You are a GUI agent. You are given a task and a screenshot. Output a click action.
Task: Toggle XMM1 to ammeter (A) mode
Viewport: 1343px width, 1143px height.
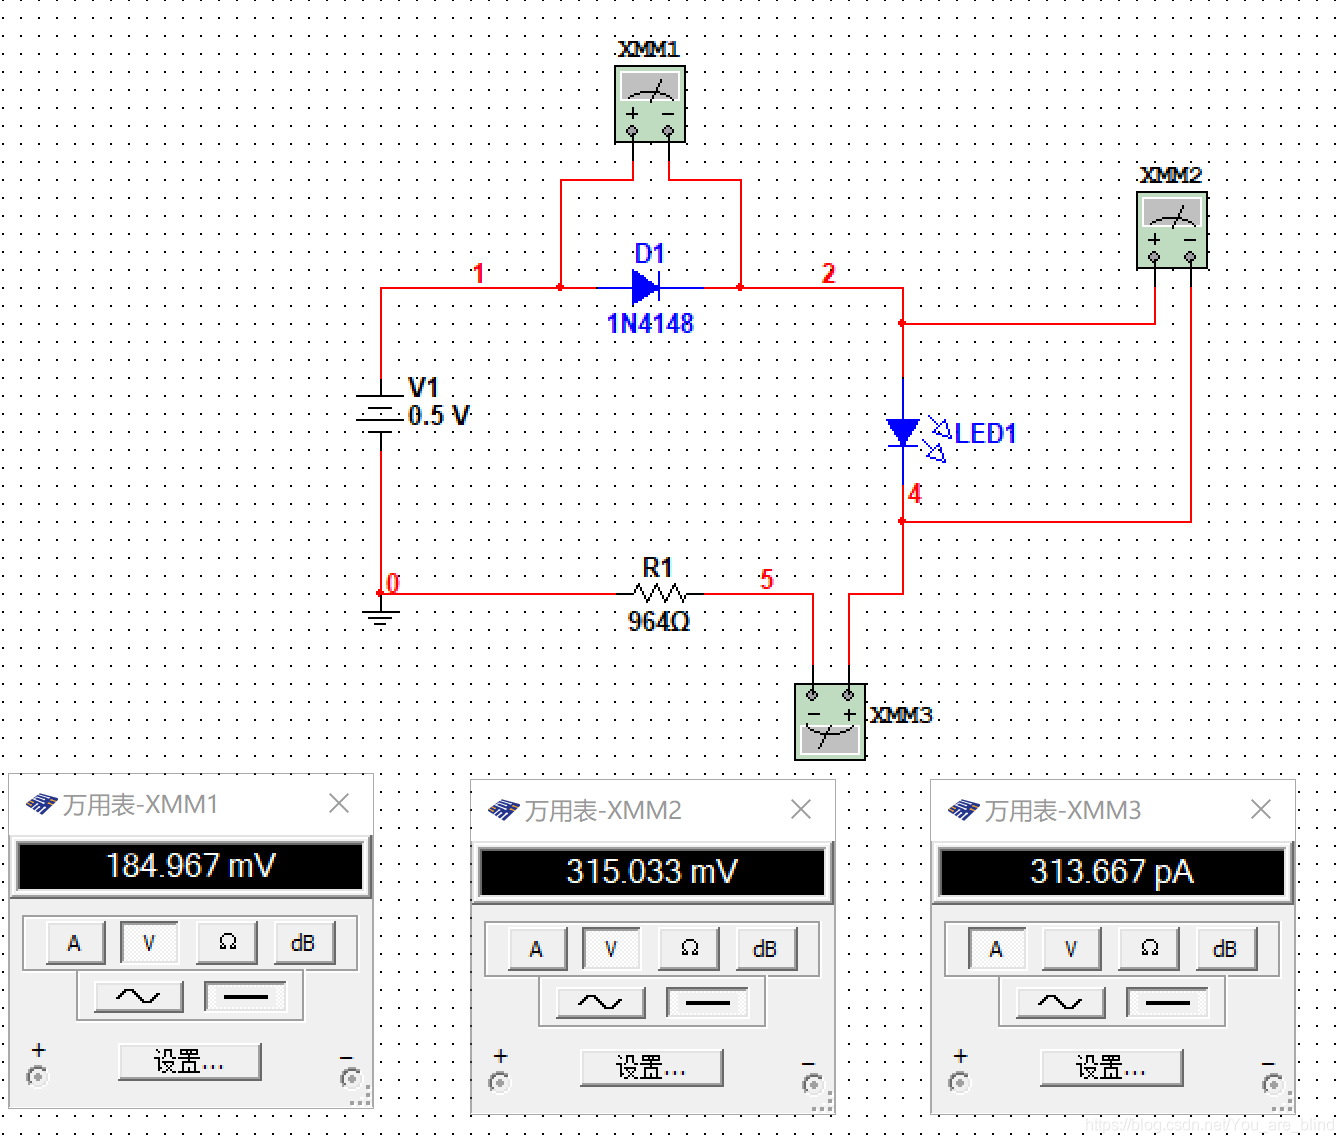click(75, 943)
